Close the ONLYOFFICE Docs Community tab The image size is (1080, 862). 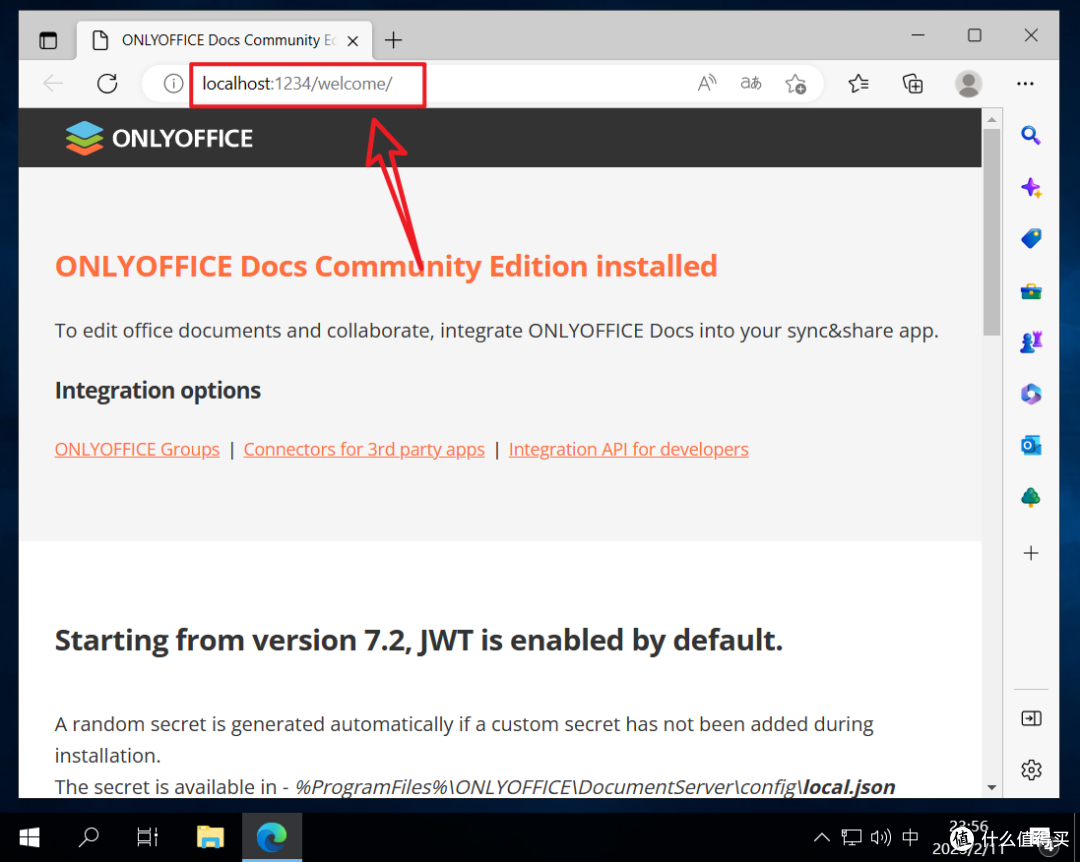click(x=353, y=41)
